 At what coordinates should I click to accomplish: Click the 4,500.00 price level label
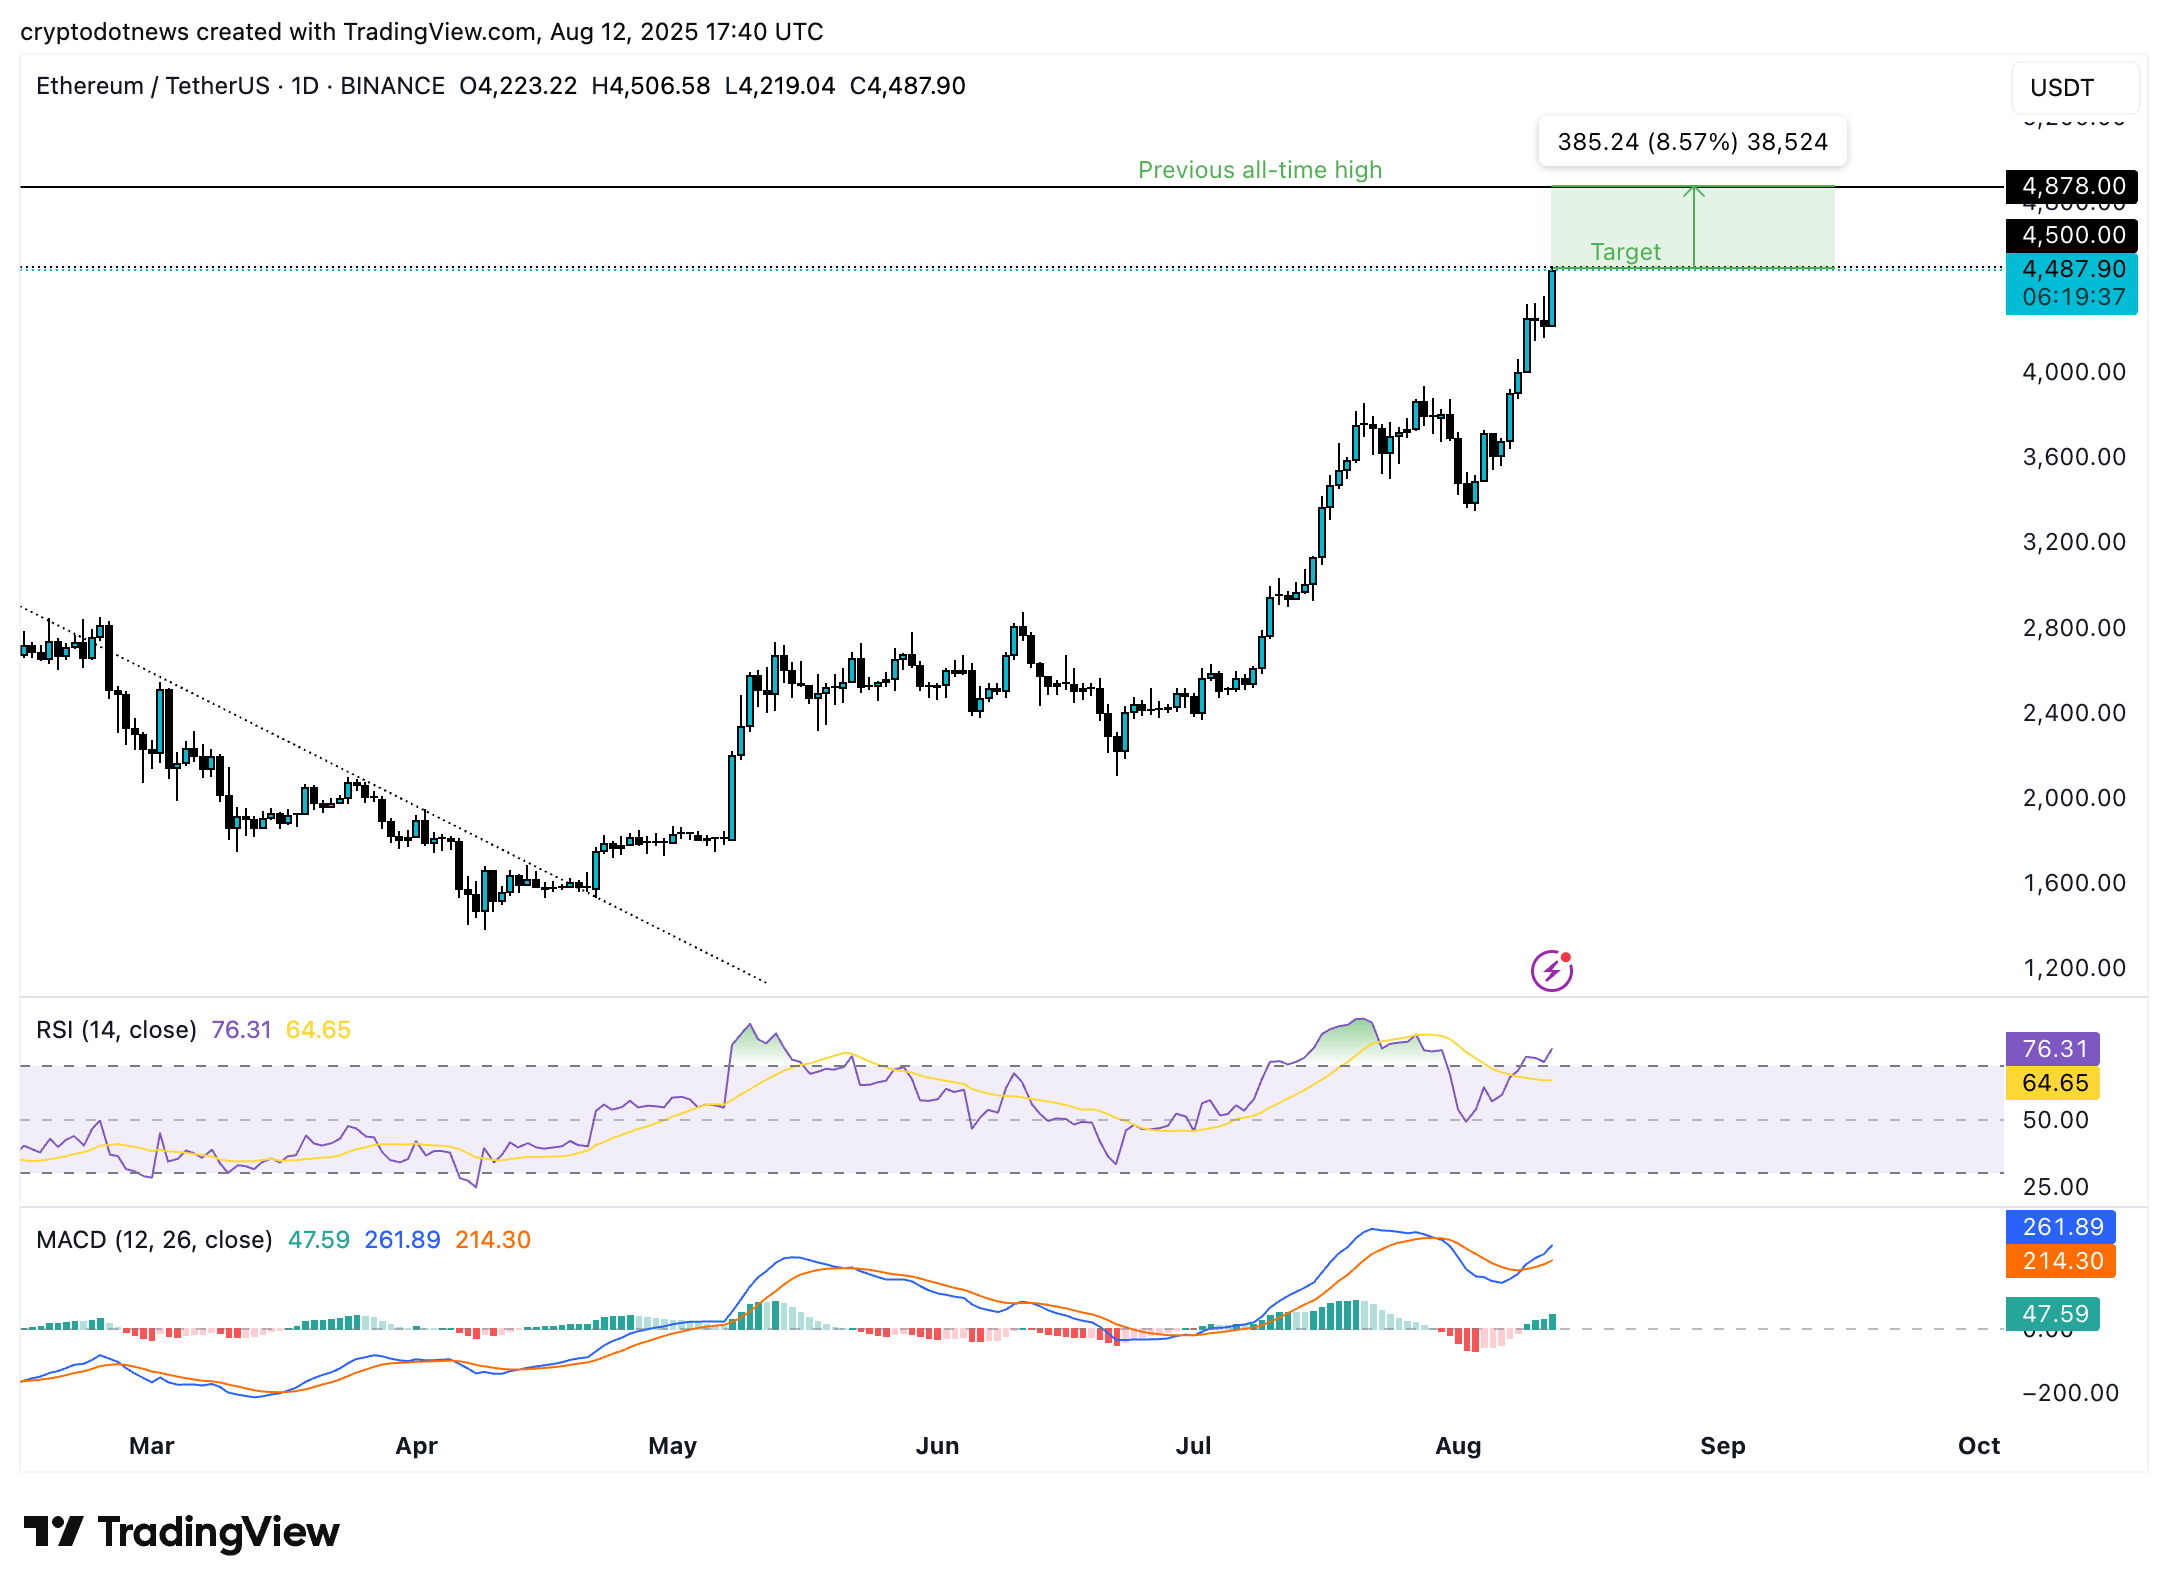(x=2071, y=235)
